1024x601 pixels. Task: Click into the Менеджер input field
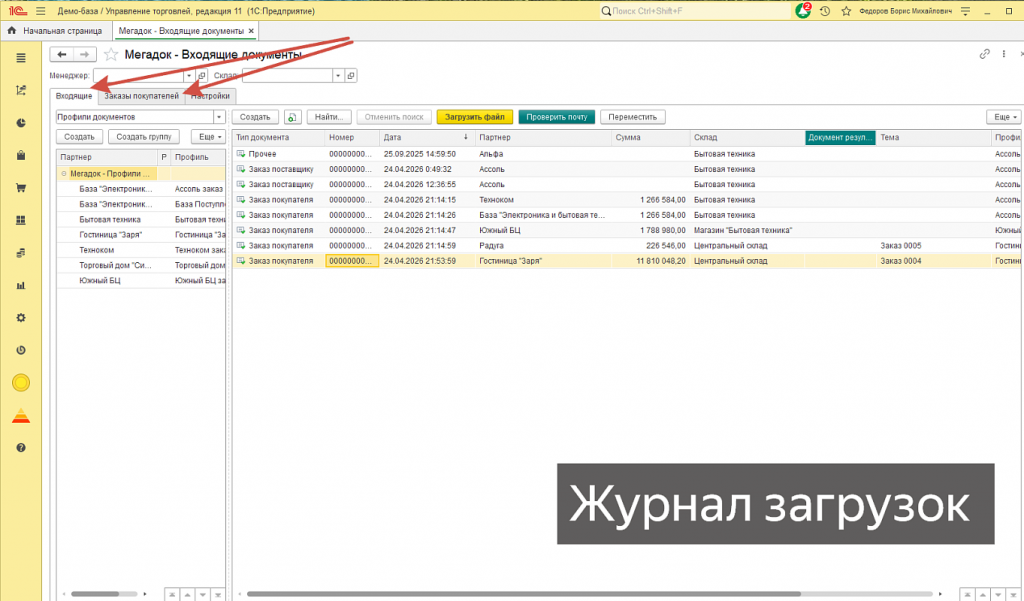click(139, 76)
